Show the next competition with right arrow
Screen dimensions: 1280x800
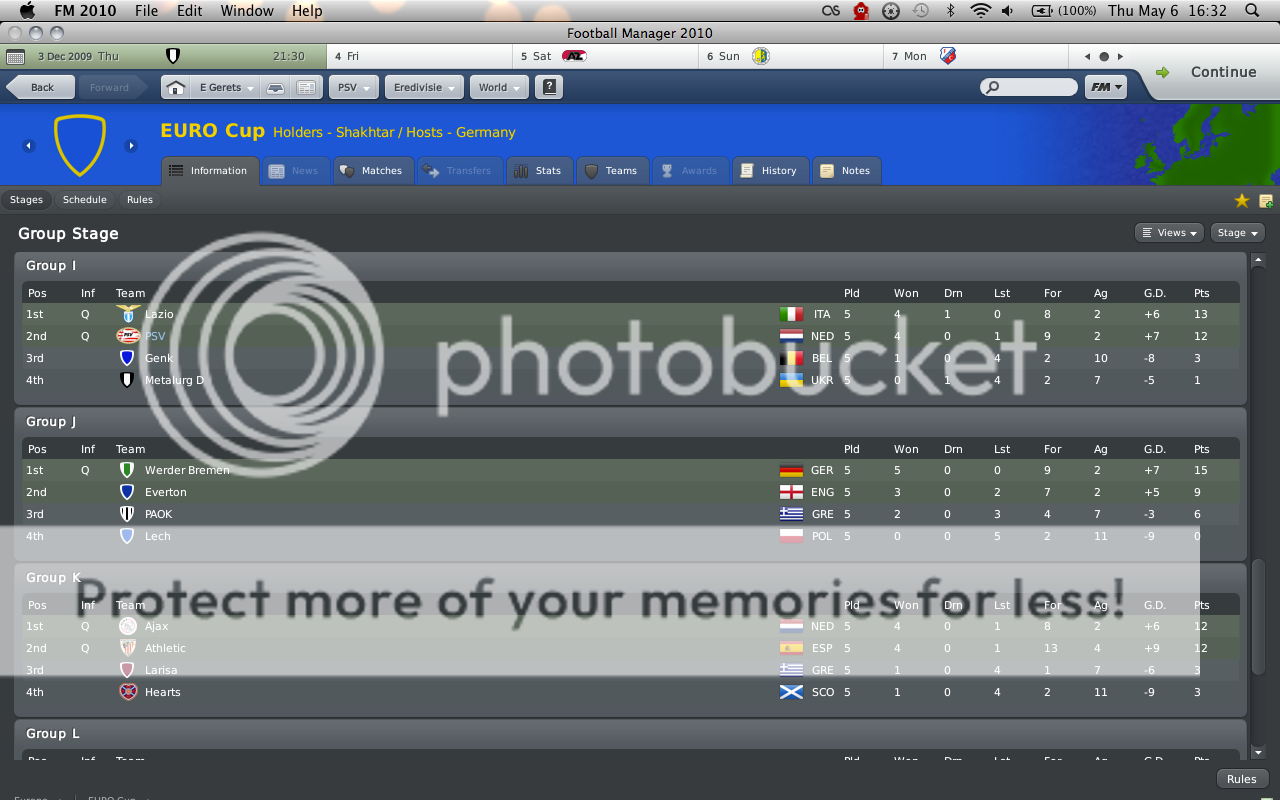[x=130, y=146]
